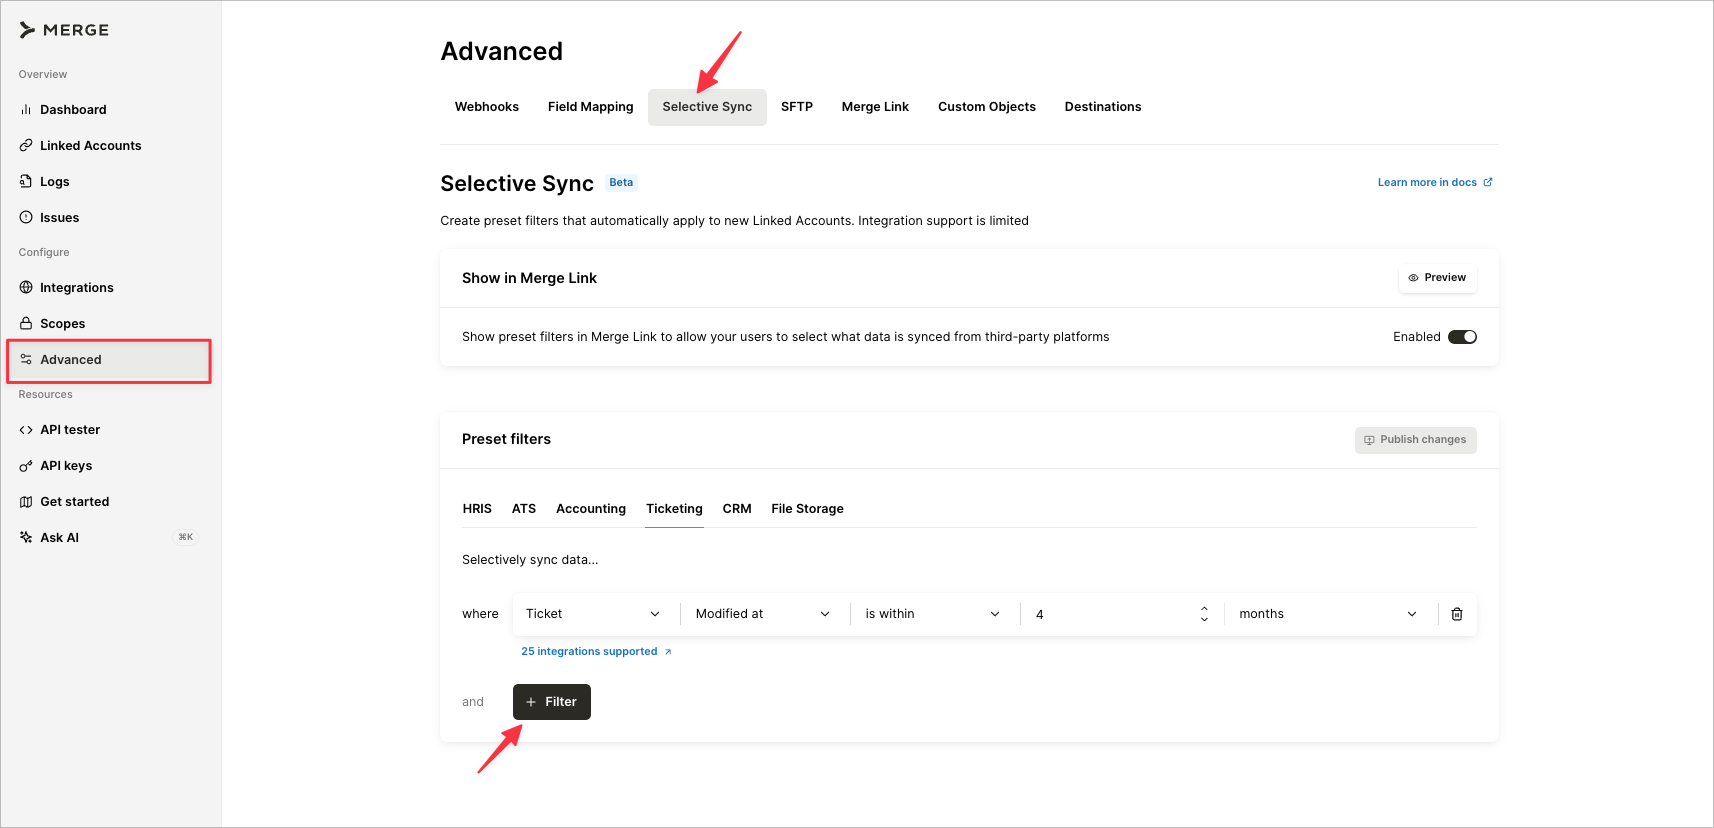Screen dimensions: 1714x828
Task: Select the ATS category tab
Action: [524, 509]
